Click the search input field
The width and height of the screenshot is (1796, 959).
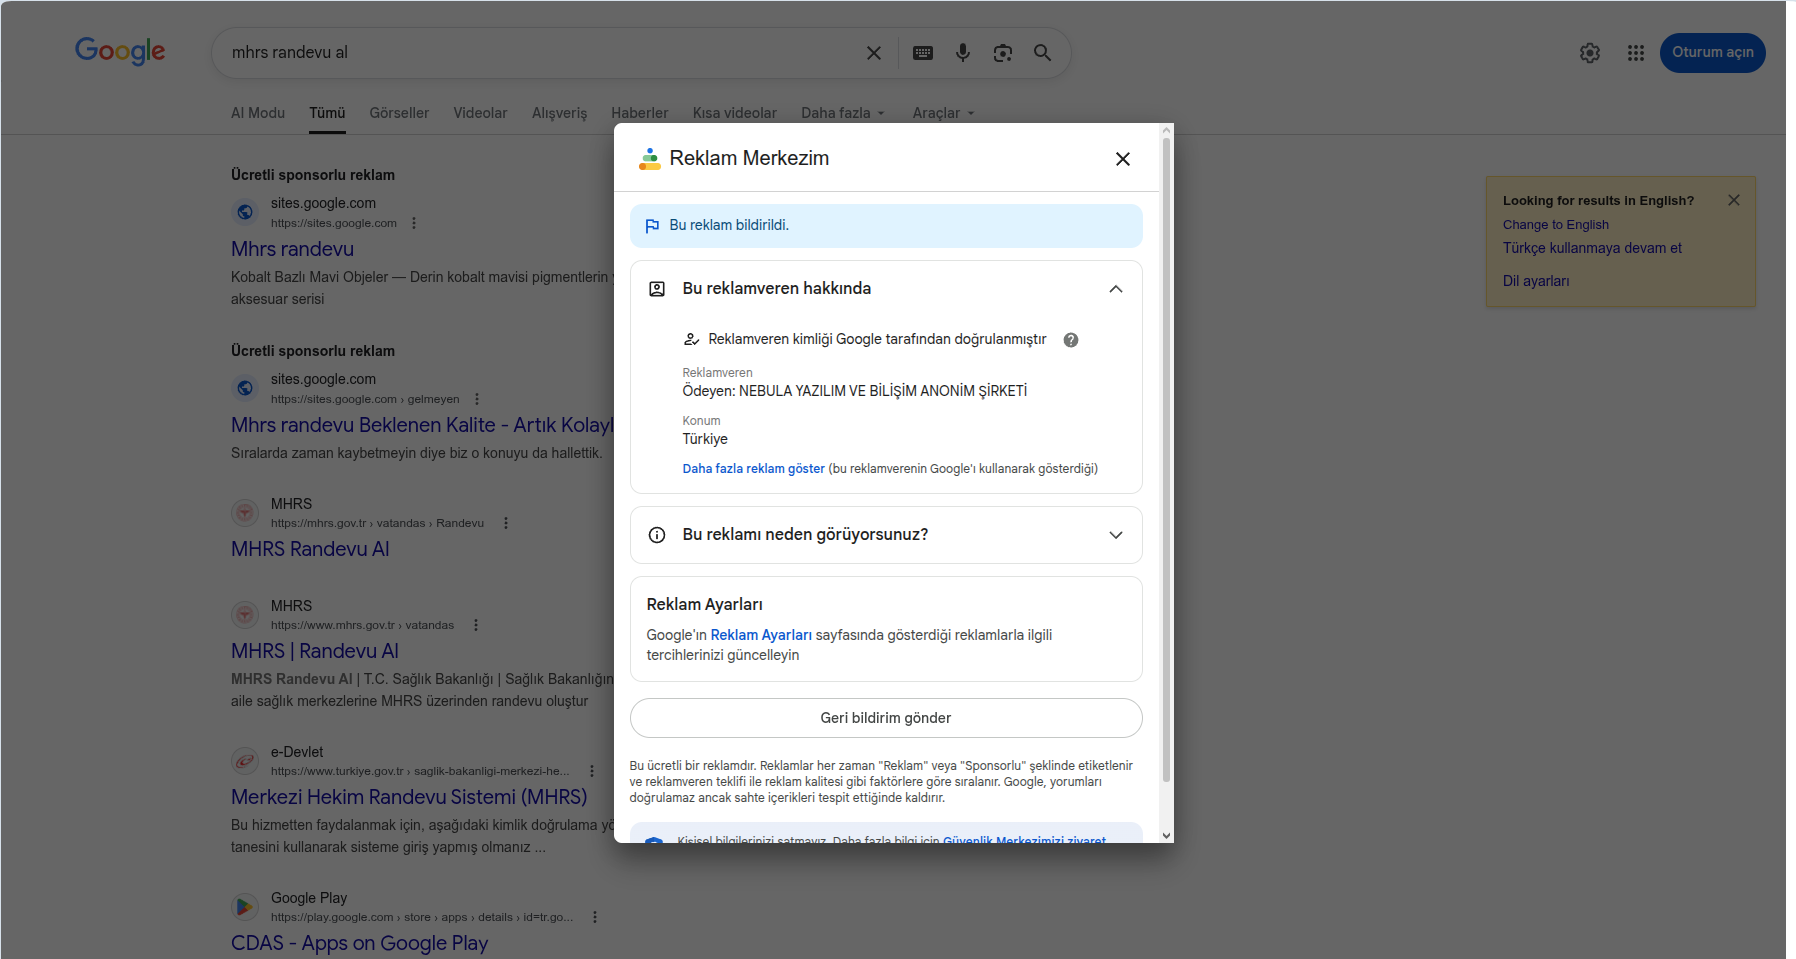pos(540,53)
